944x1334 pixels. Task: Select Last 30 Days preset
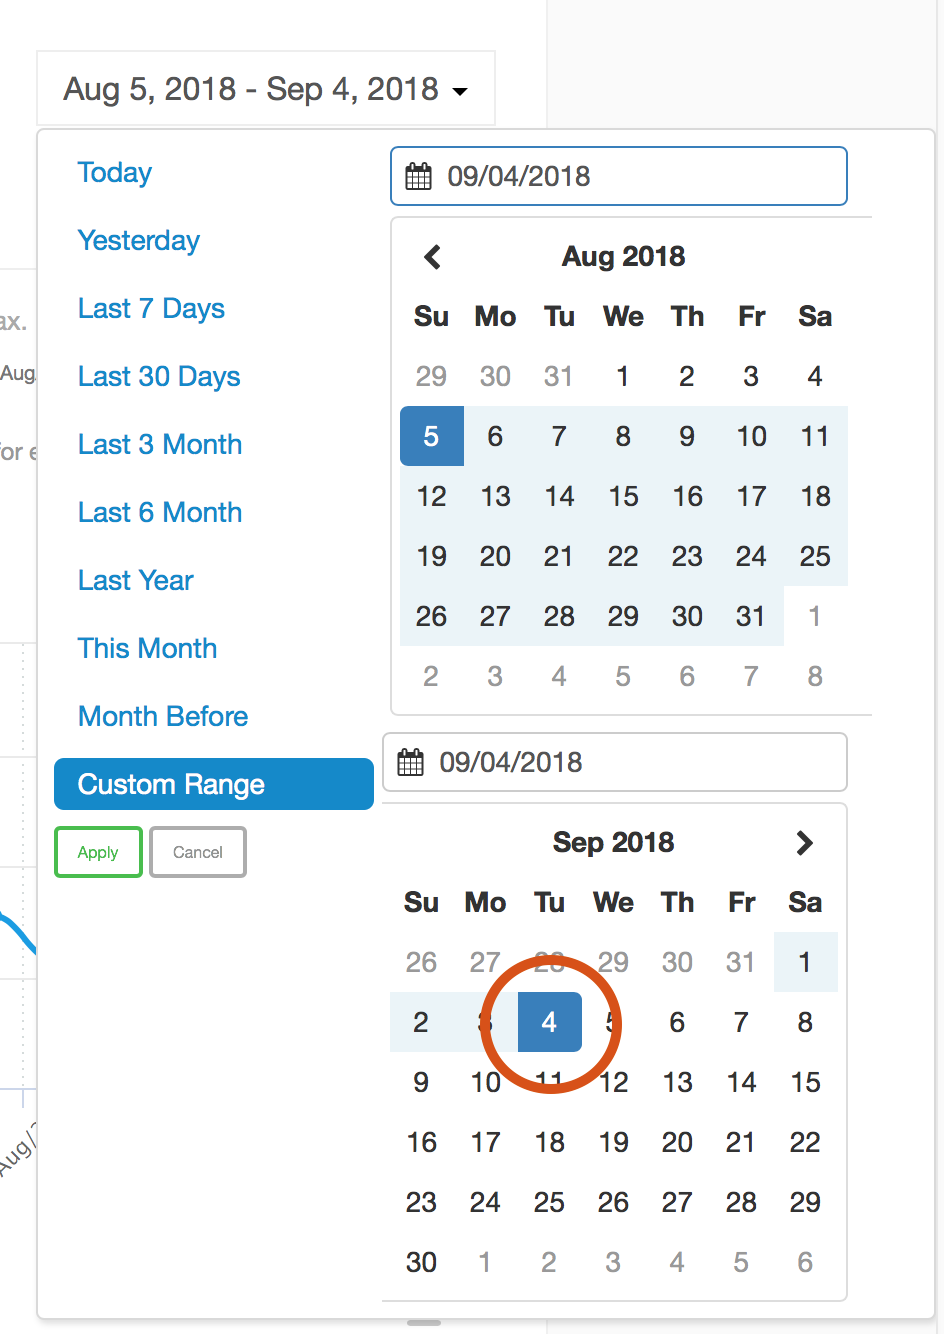pyautogui.click(x=159, y=377)
